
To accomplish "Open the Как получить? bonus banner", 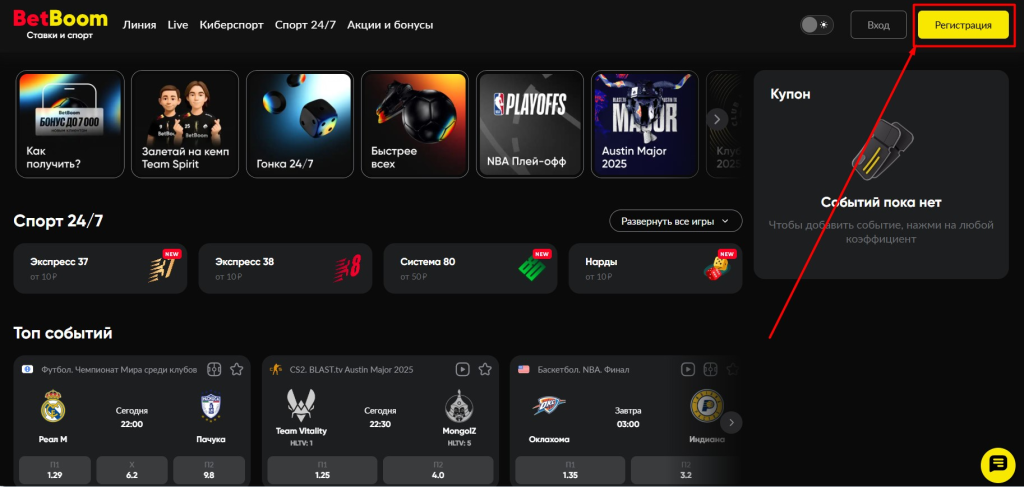I will 70,124.
